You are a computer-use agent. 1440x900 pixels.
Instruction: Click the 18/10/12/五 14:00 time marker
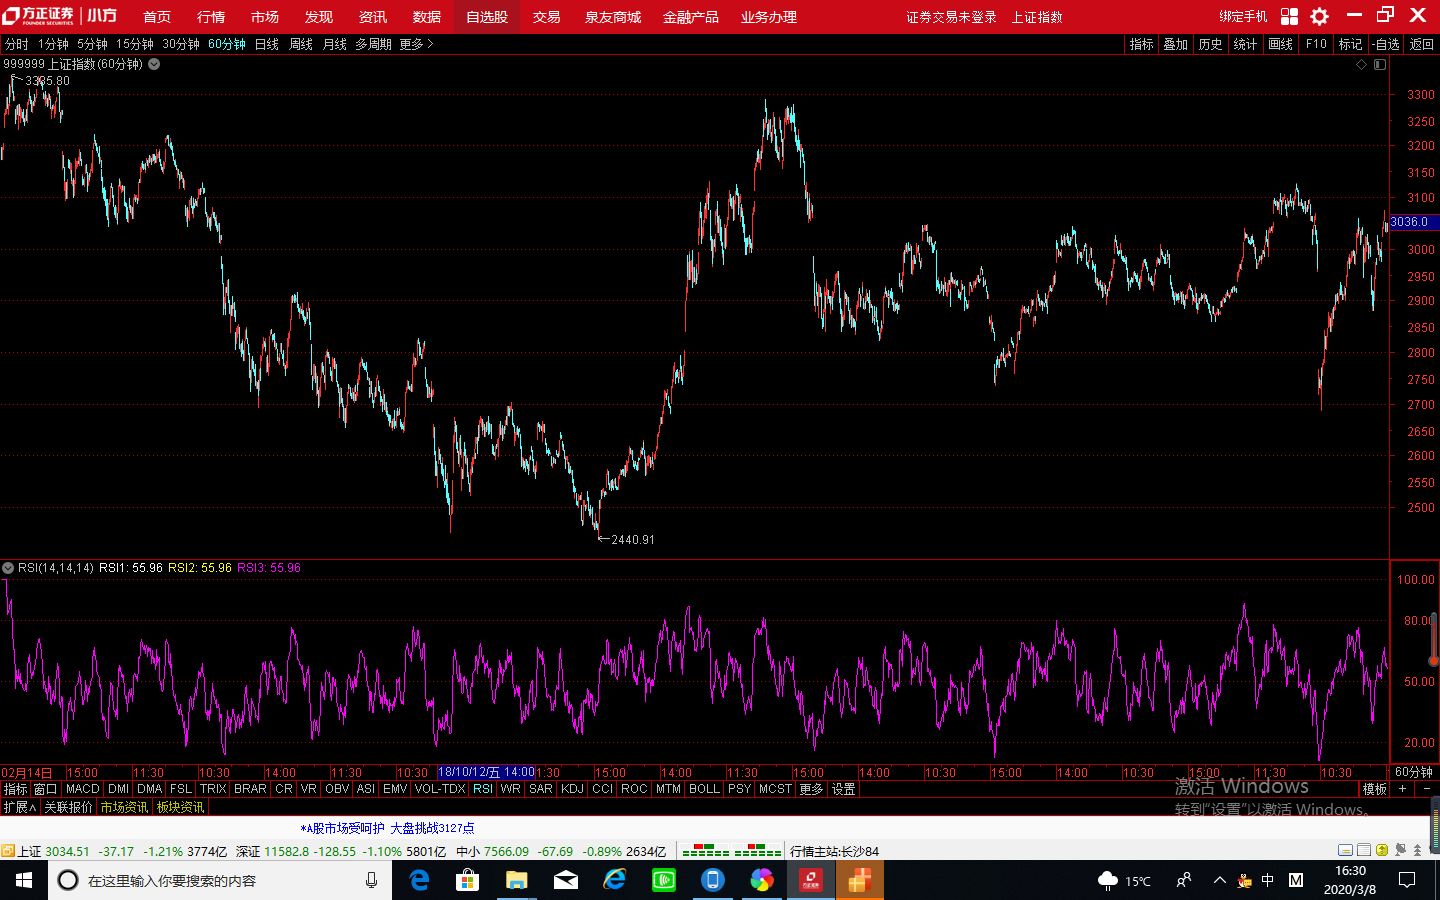[x=486, y=772]
